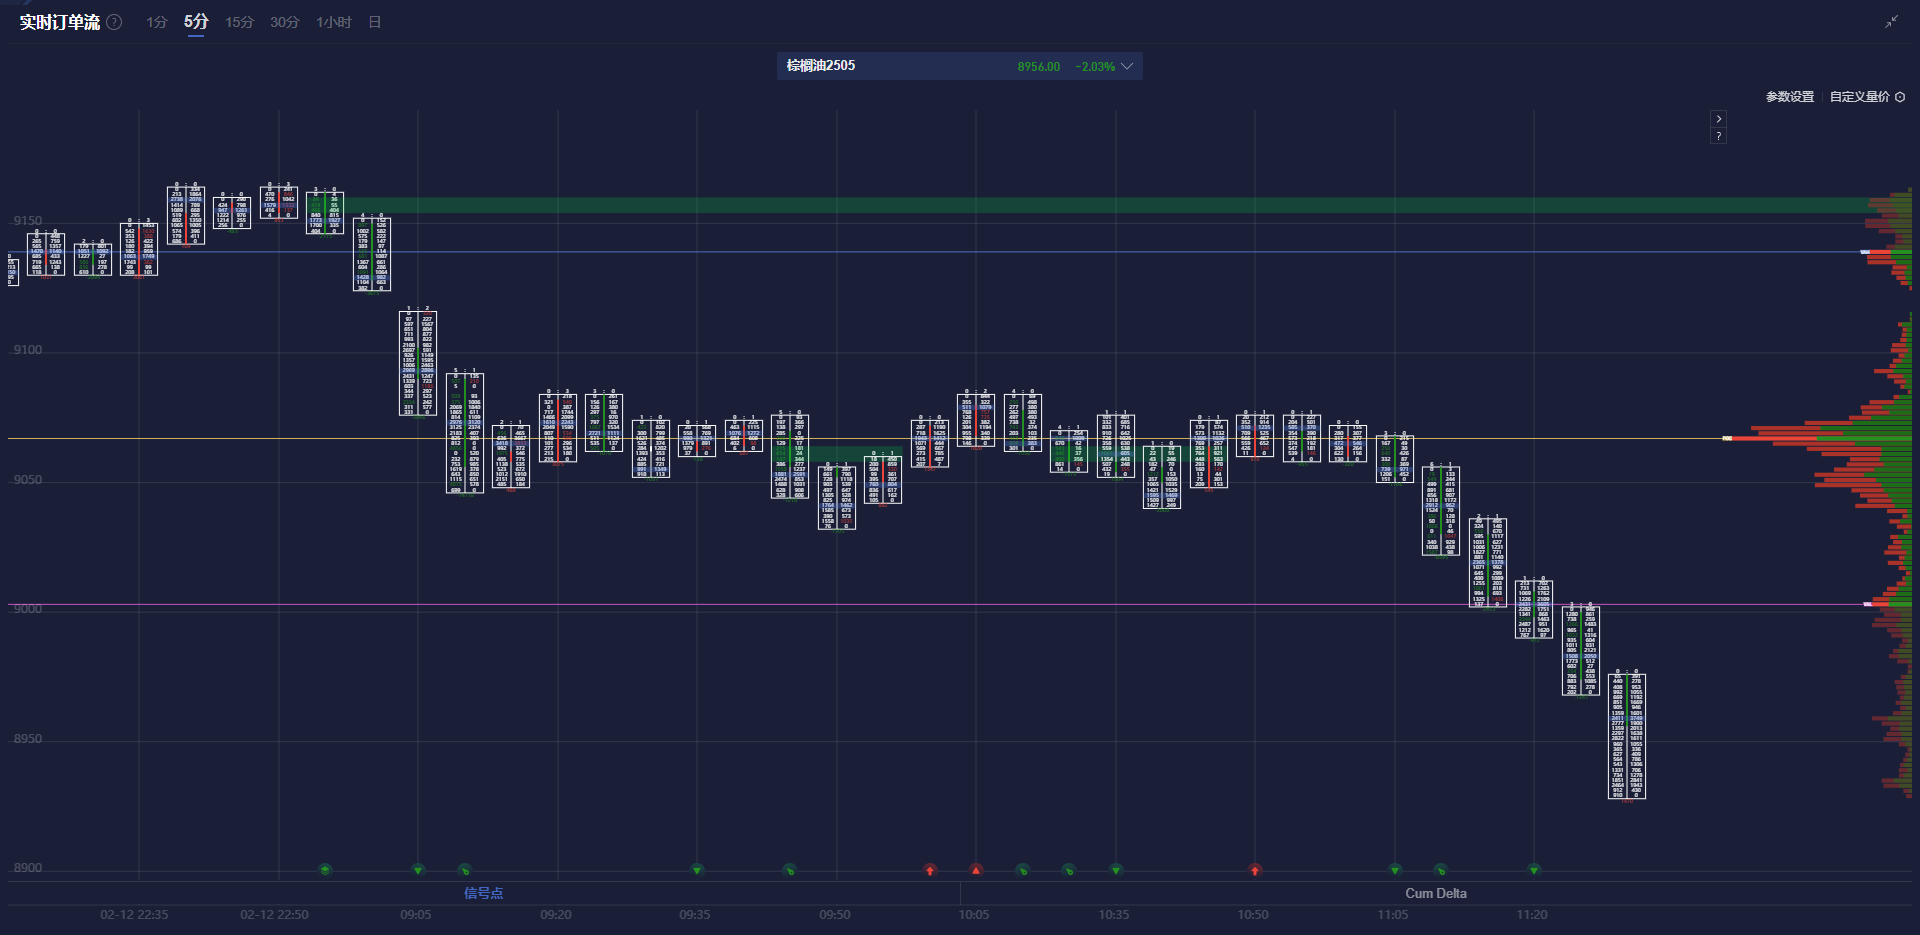Click the hexagon settings icon after 自定义量价
Image resolution: width=1920 pixels, height=935 pixels.
click(1900, 97)
